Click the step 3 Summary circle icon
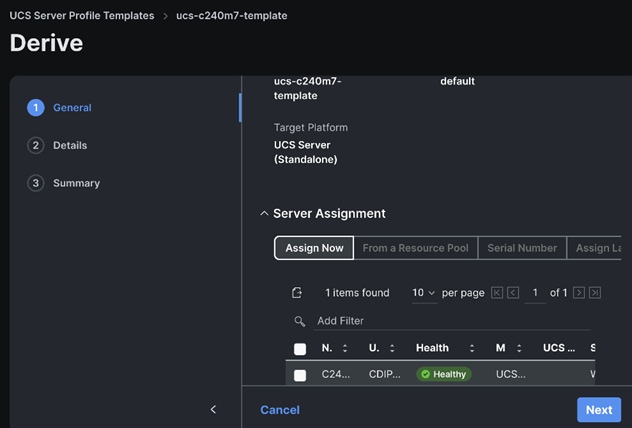632x428 pixels. [35, 183]
